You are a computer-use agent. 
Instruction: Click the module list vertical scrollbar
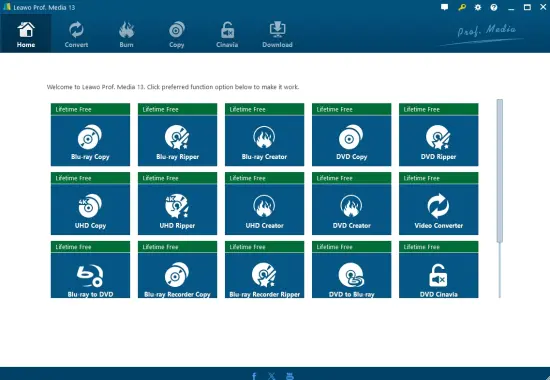click(499, 171)
